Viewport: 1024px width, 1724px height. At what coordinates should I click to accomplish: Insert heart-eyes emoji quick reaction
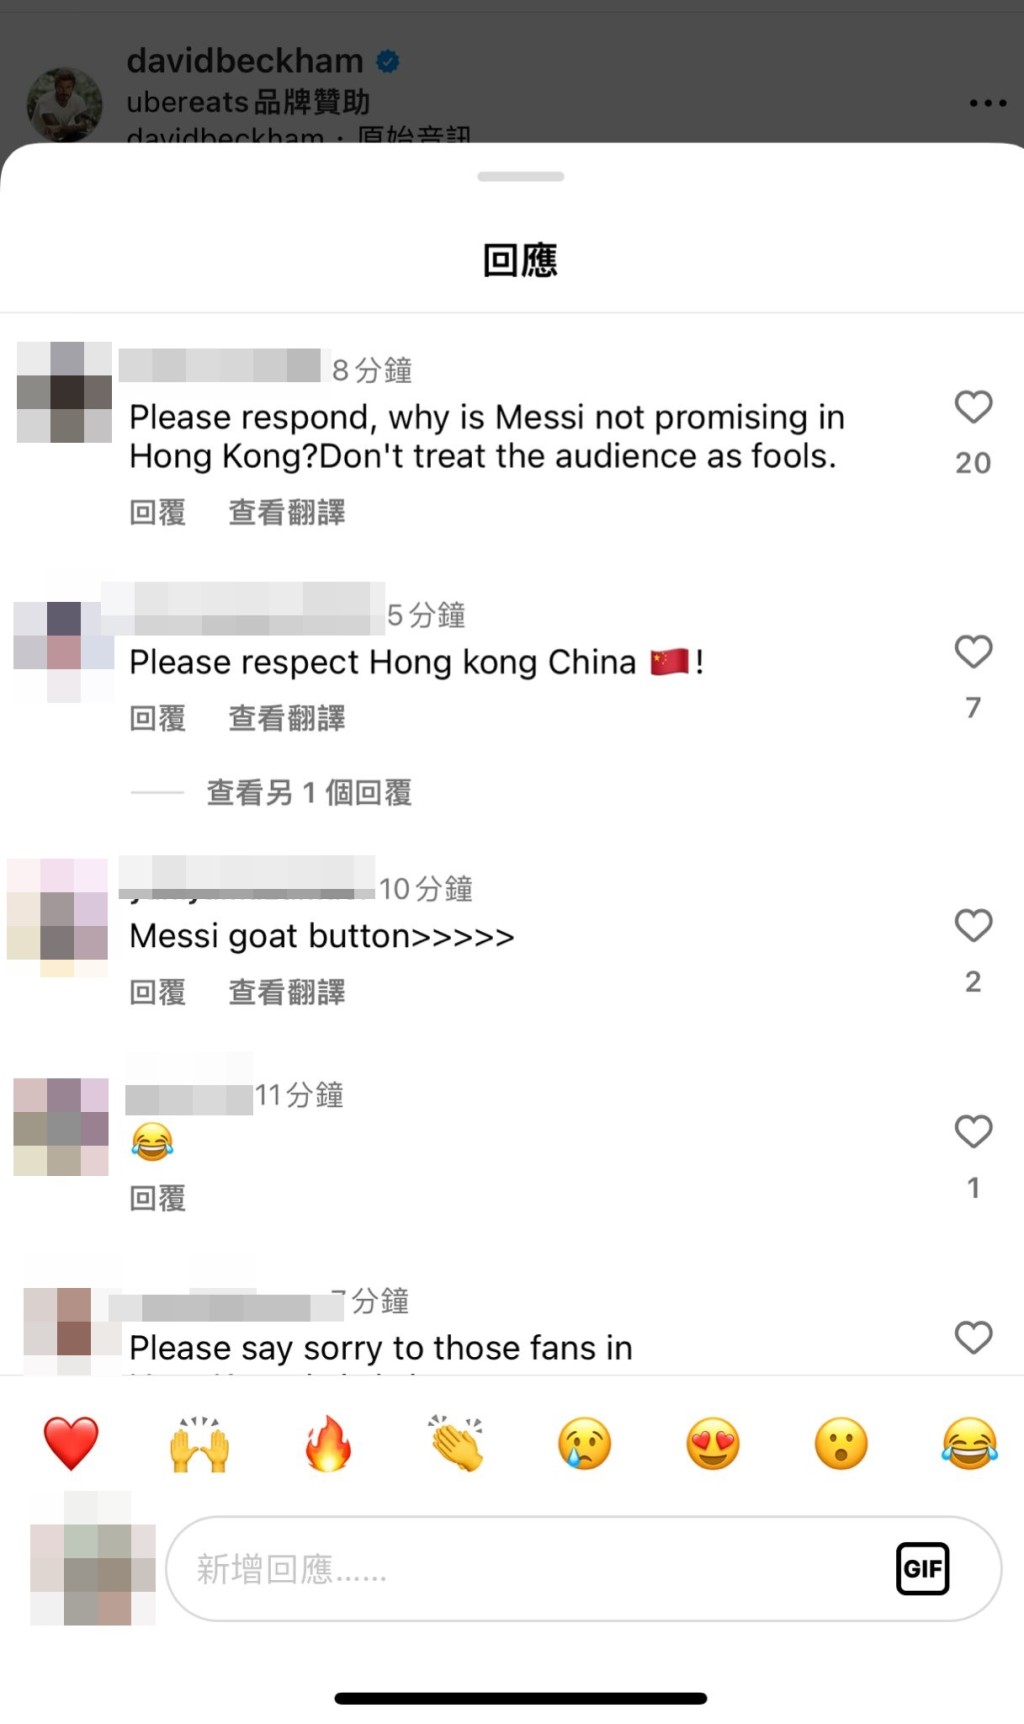(x=713, y=1443)
